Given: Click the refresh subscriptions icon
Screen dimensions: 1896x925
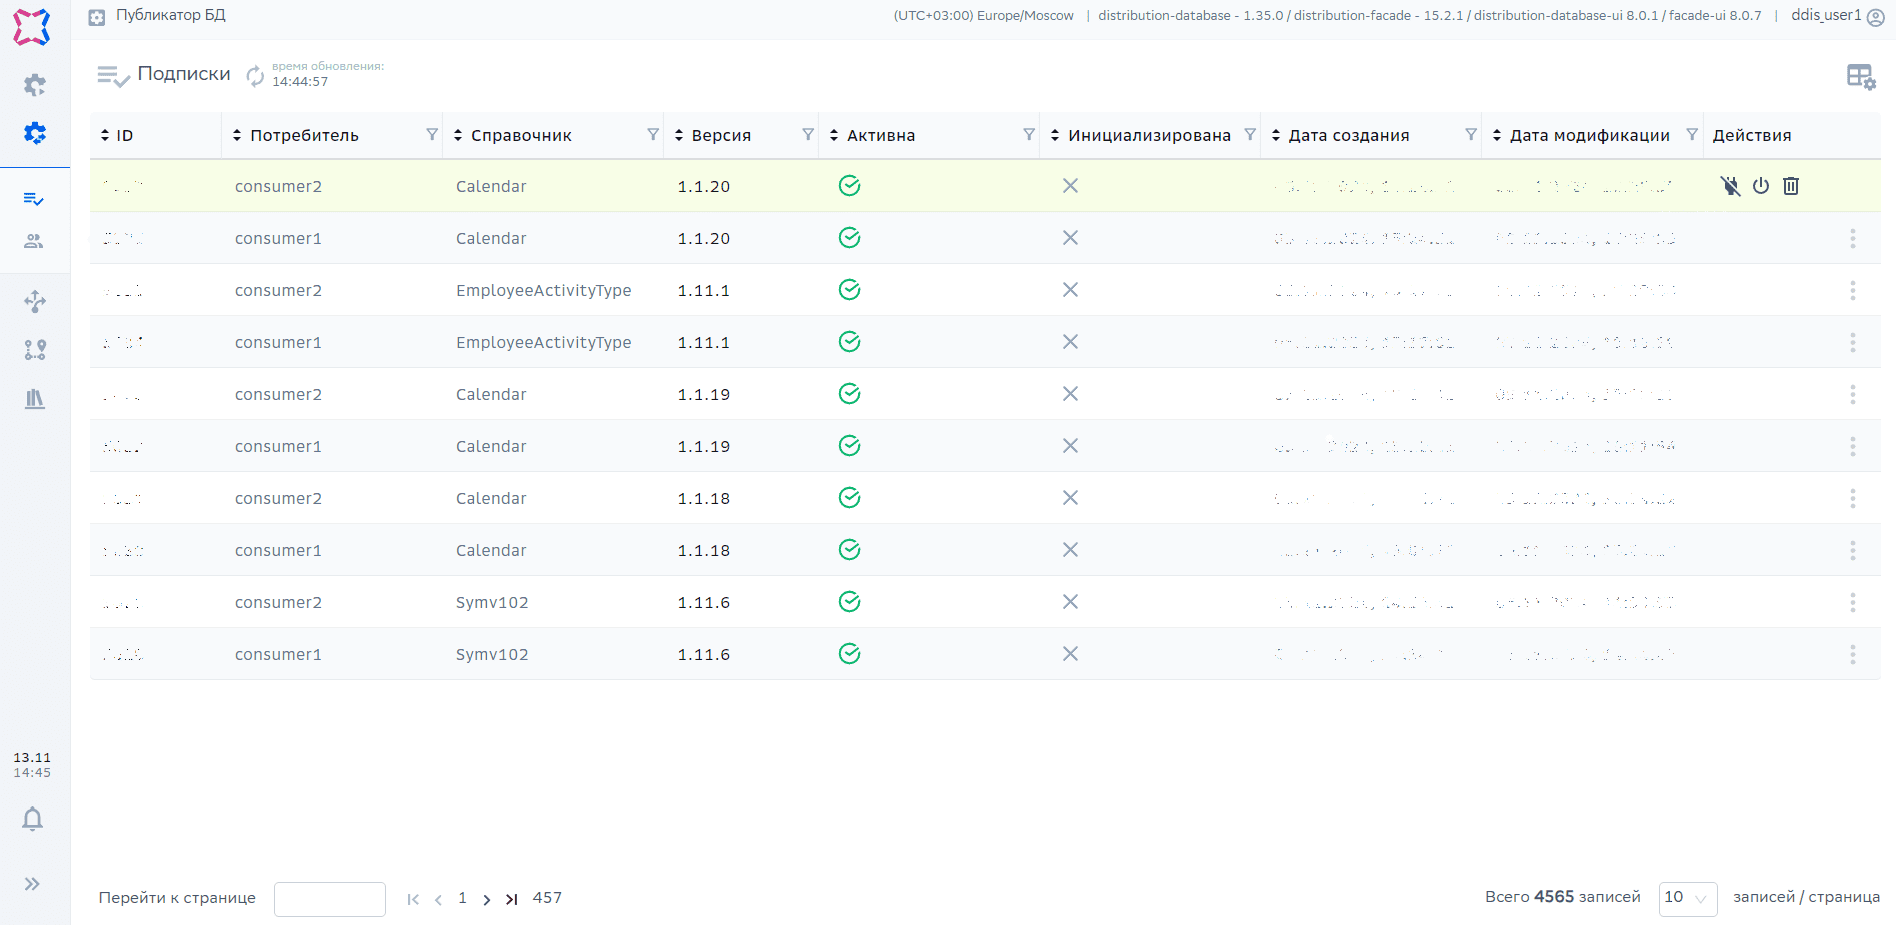Looking at the screenshot, I should pos(255,76).
